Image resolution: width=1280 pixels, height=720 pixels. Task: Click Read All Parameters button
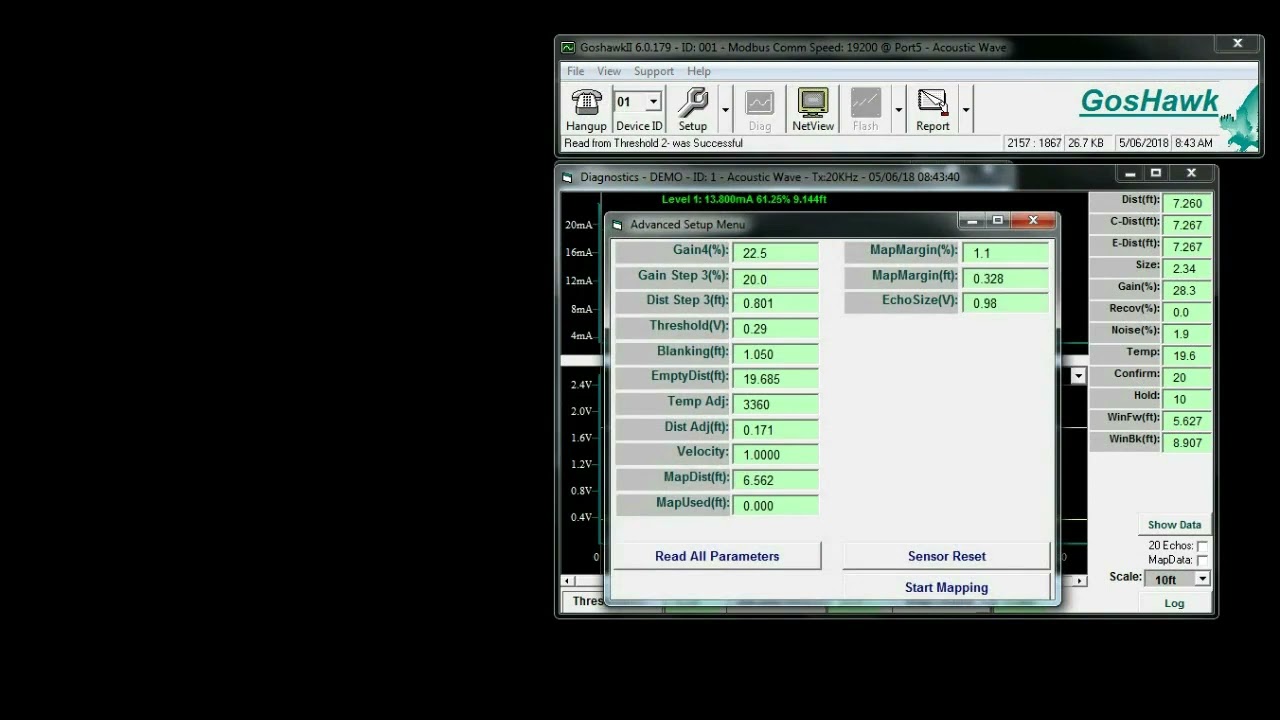[717, 556]
